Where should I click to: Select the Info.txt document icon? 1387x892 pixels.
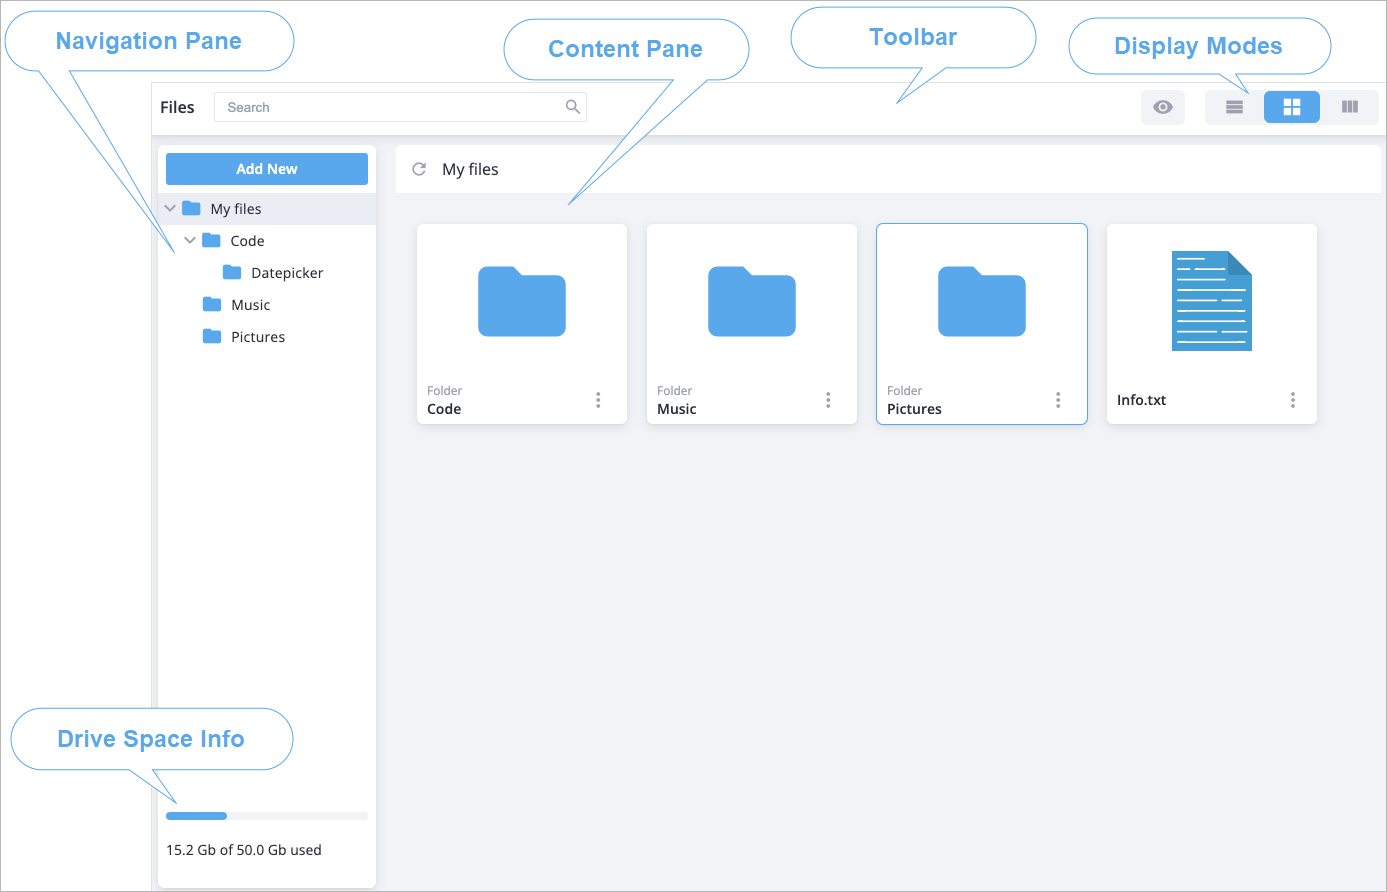coord(1211,301)
